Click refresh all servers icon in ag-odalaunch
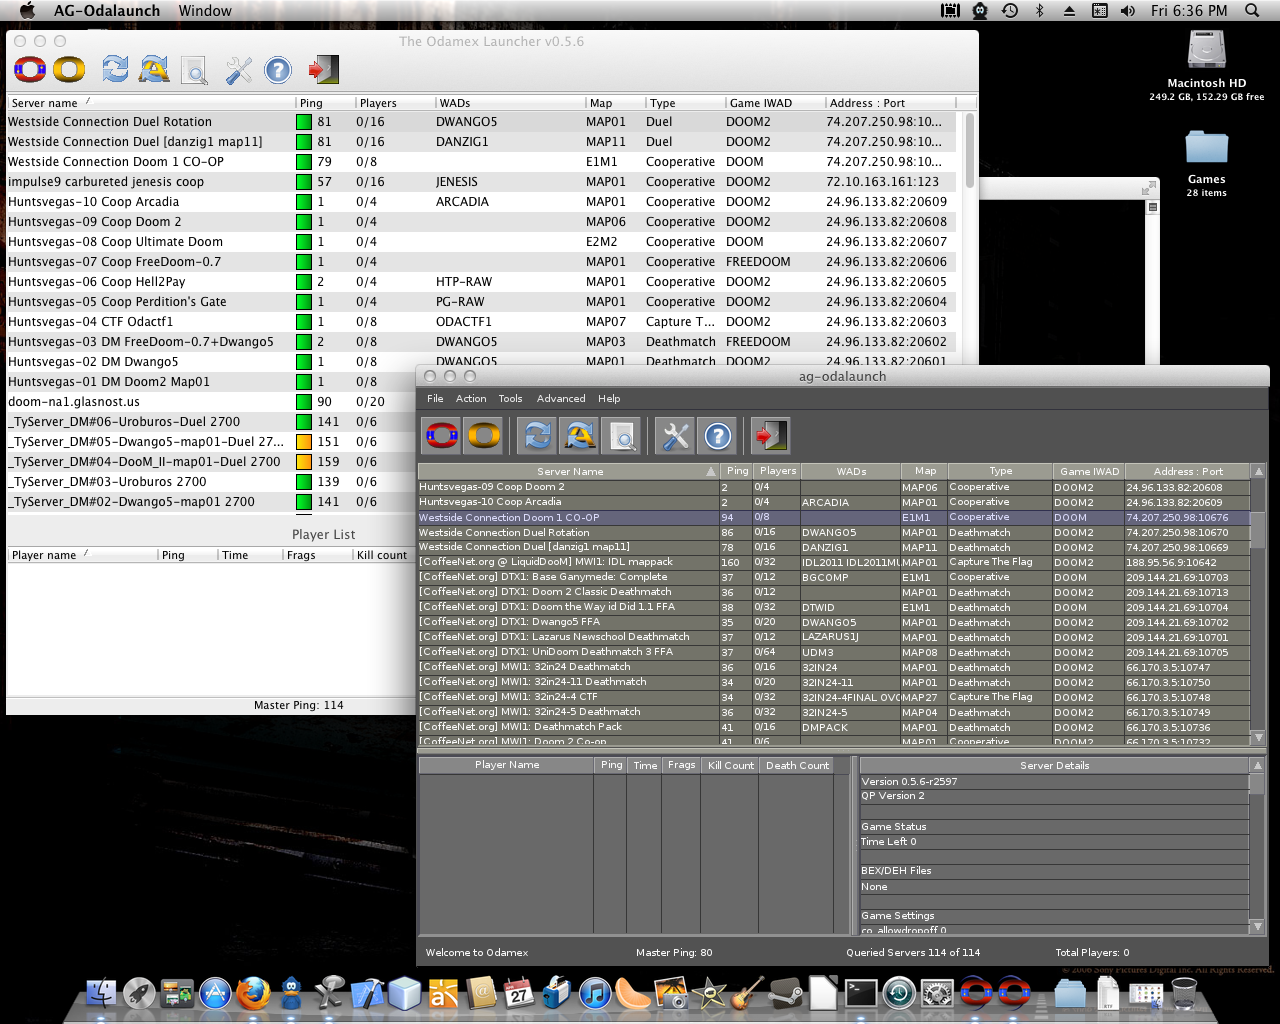Screen dimensions: 1280x1024 [x=580, y=436]
